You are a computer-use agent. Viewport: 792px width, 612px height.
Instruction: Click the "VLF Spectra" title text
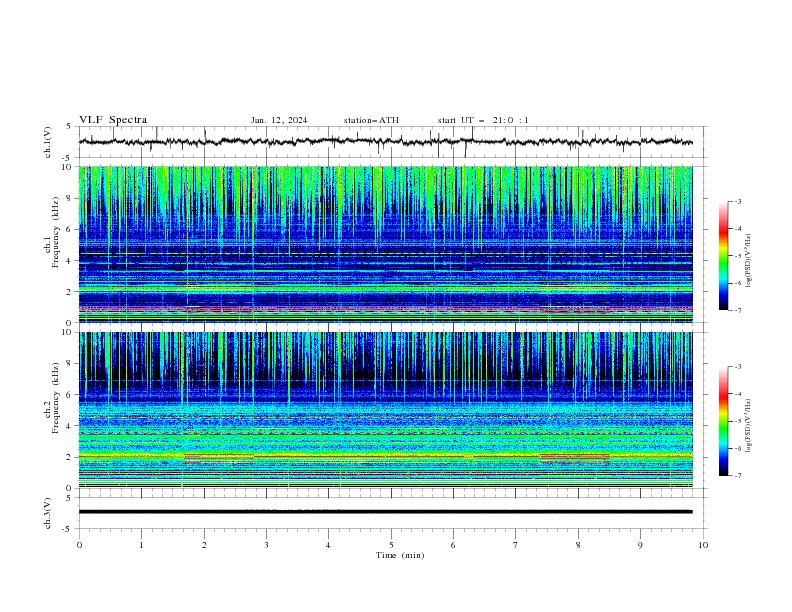113,120
